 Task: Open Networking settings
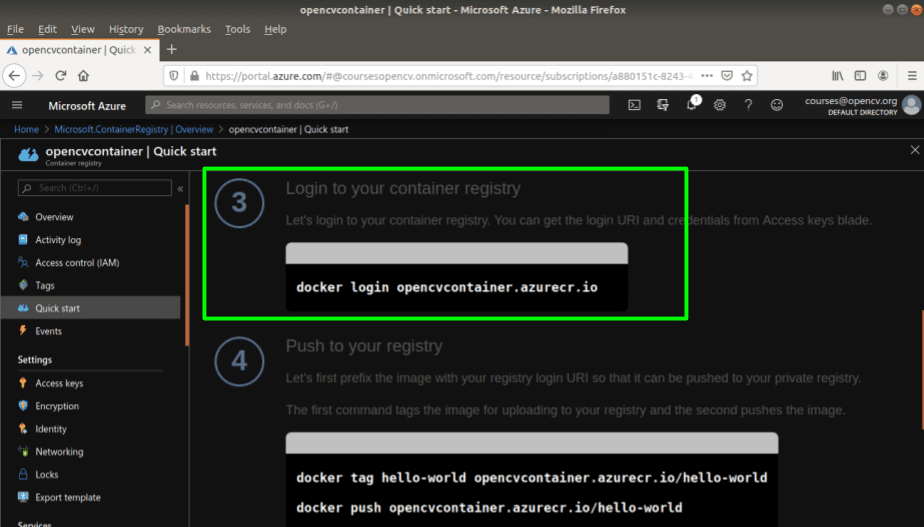point(59,452)
